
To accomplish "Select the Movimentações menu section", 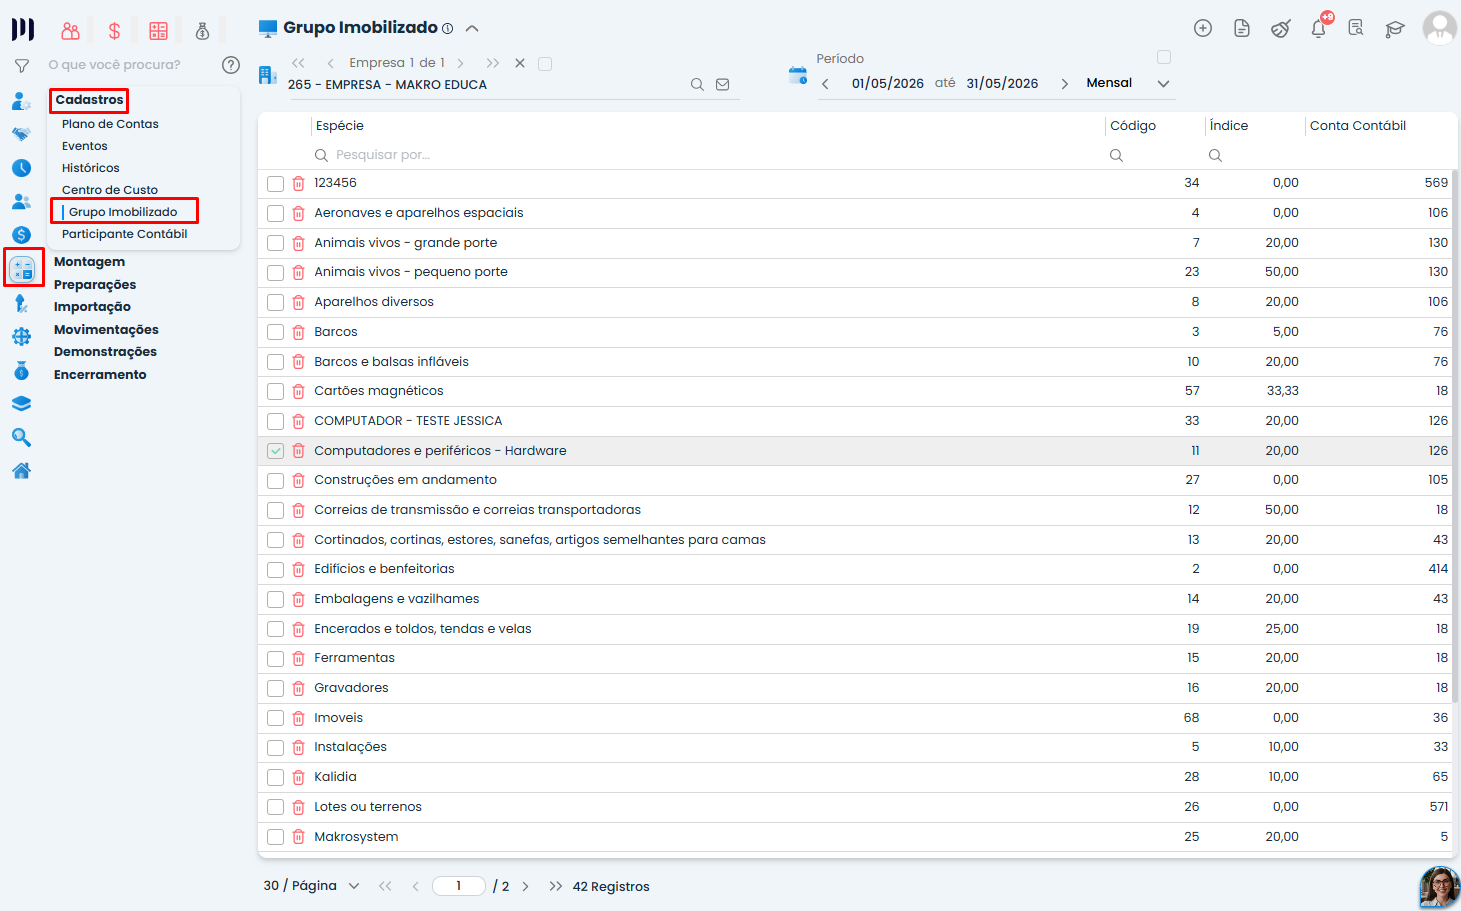I will (106, 330).
